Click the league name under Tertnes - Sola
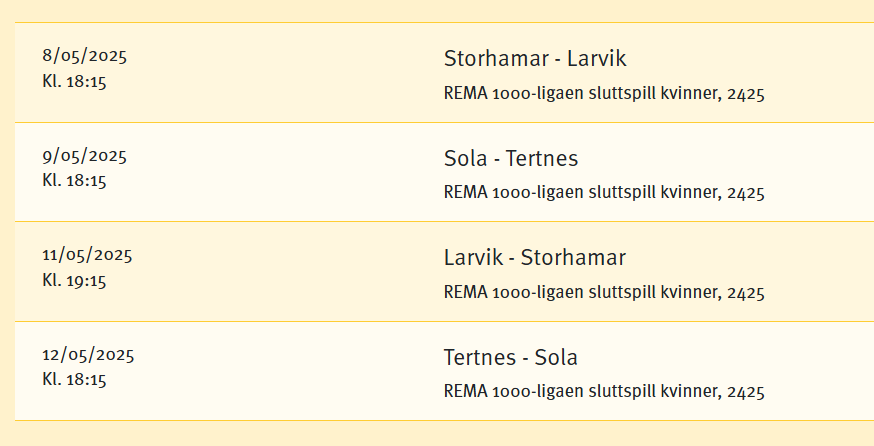This screenshot has height=446, width=874. 603,392
